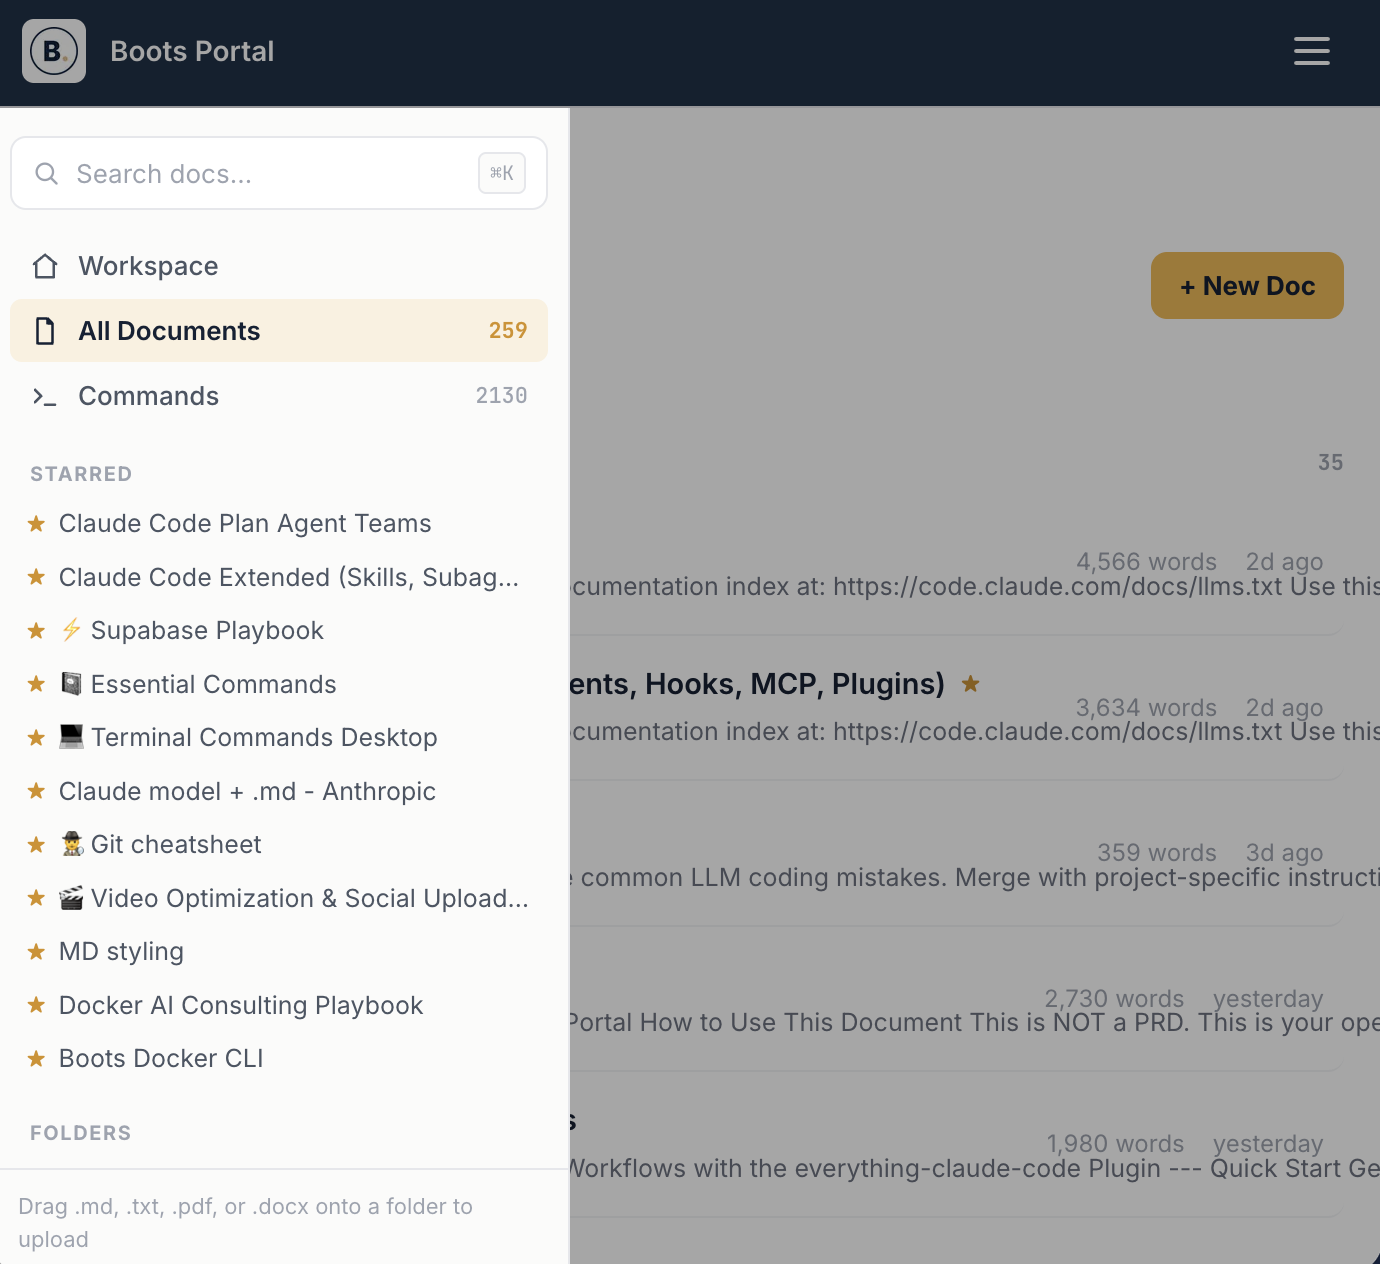Click the + New Doc button
This screenshot has width=1380, height=1264.
coord(1247,286)
